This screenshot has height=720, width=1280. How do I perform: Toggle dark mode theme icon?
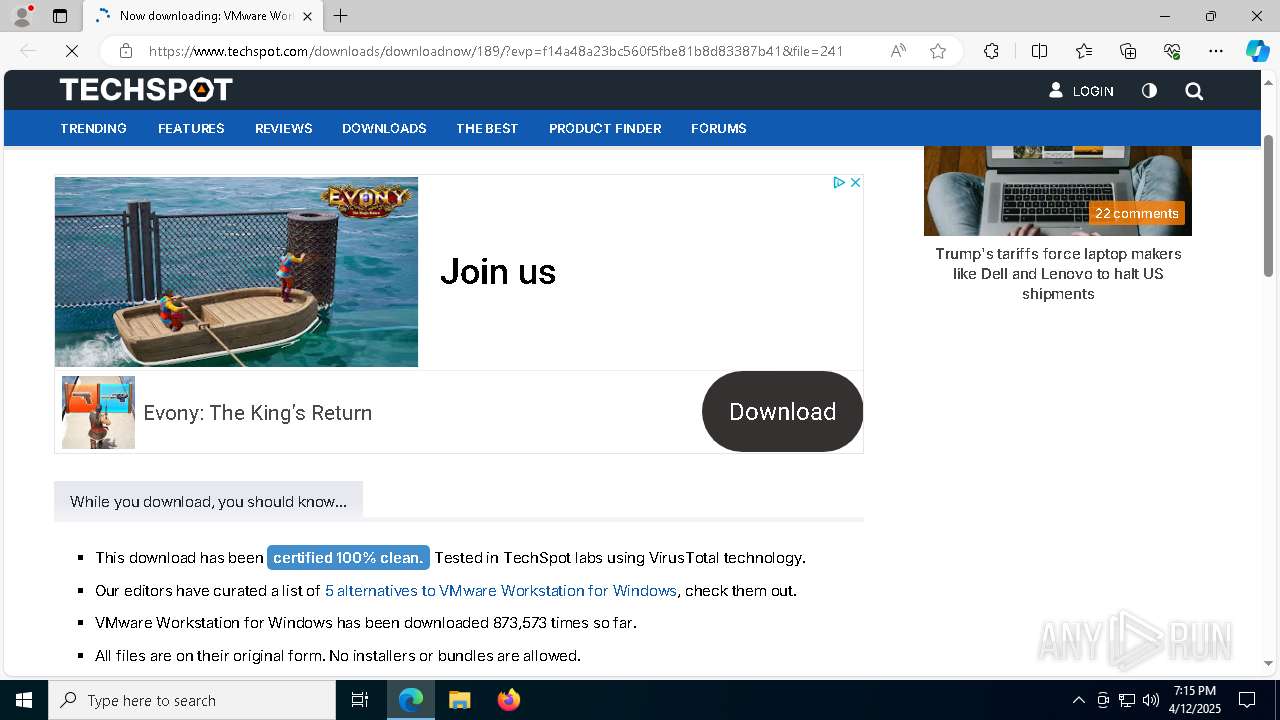1149,90
